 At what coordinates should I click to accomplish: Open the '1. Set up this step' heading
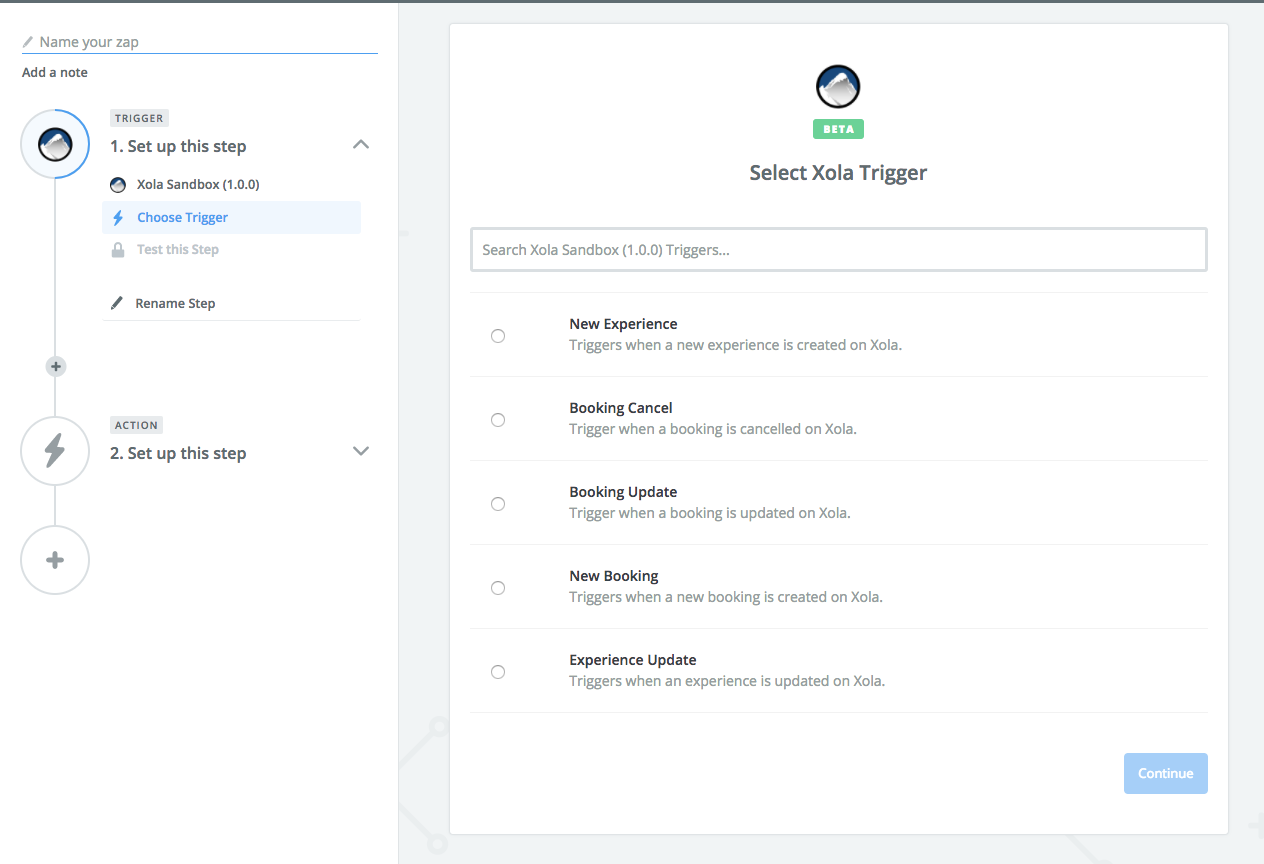coord(178,146)
